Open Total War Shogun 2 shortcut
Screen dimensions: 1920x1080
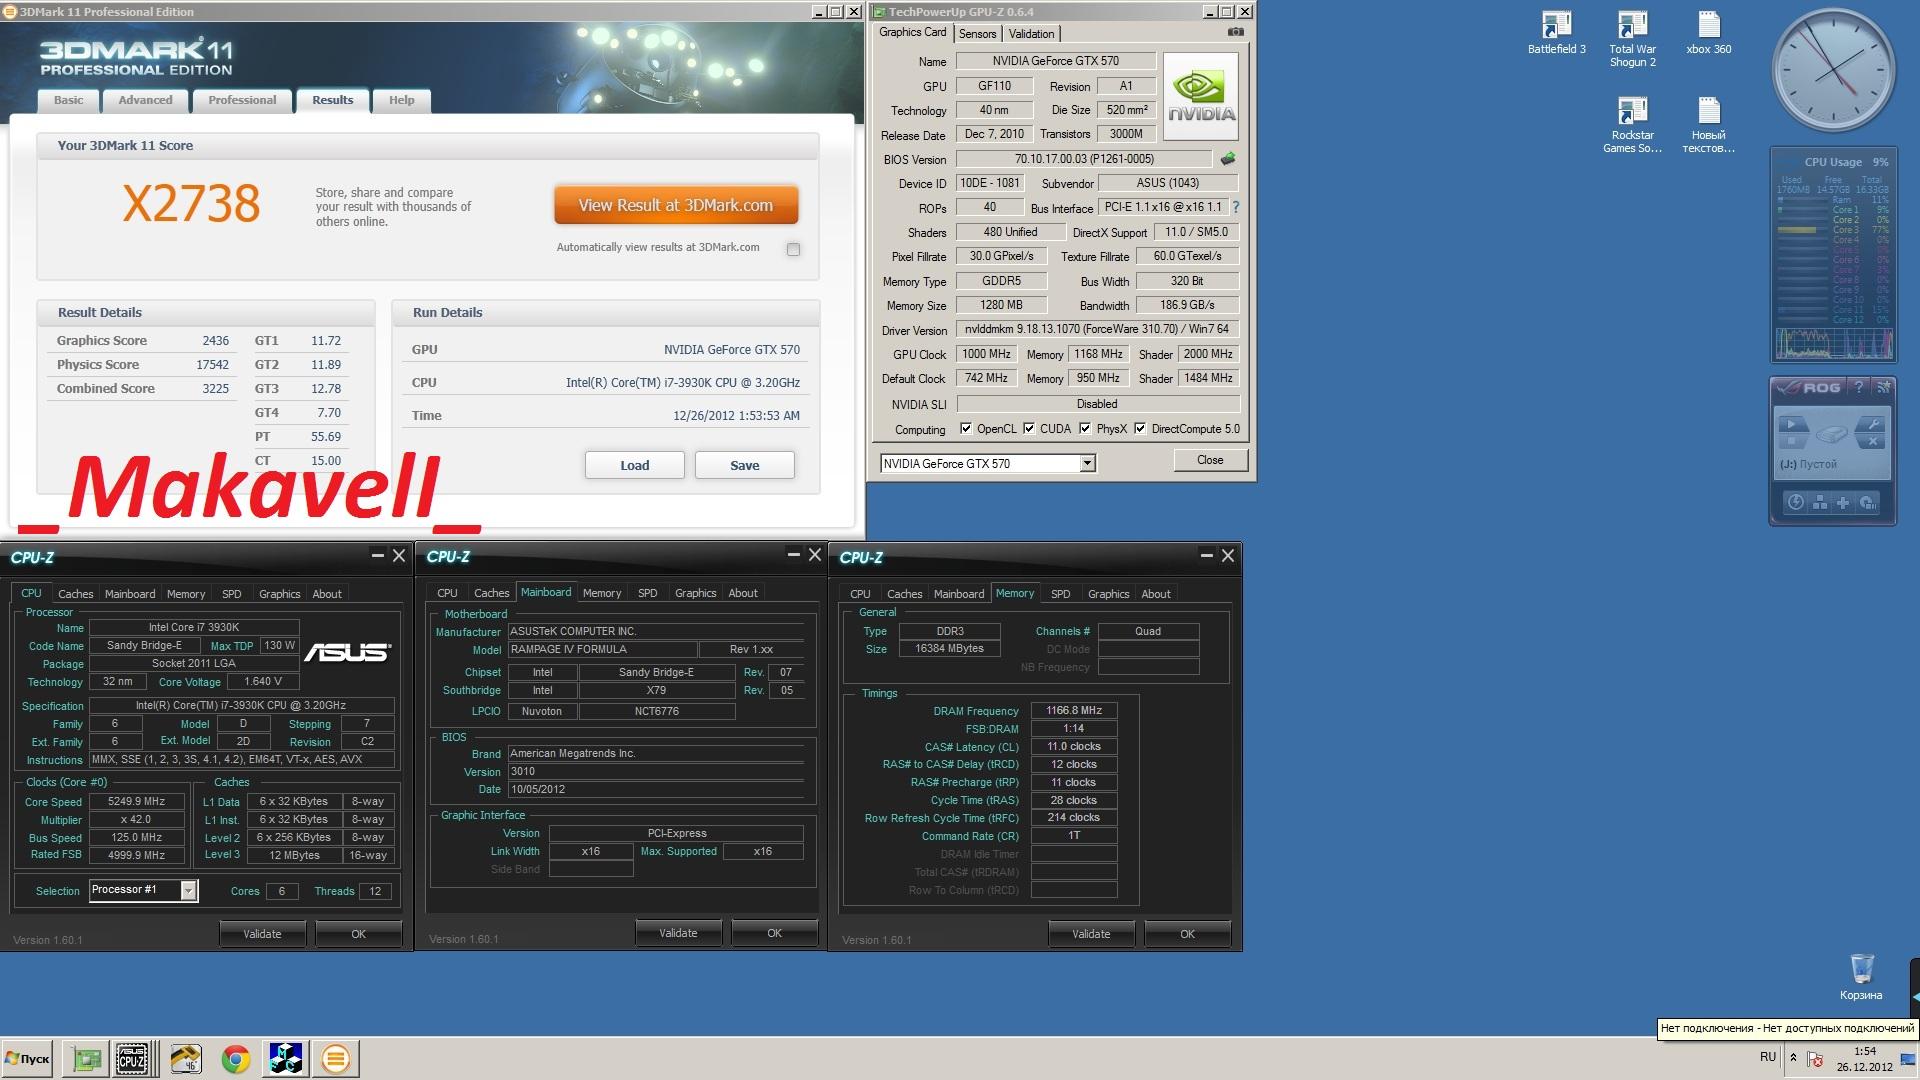[1632, 39]
